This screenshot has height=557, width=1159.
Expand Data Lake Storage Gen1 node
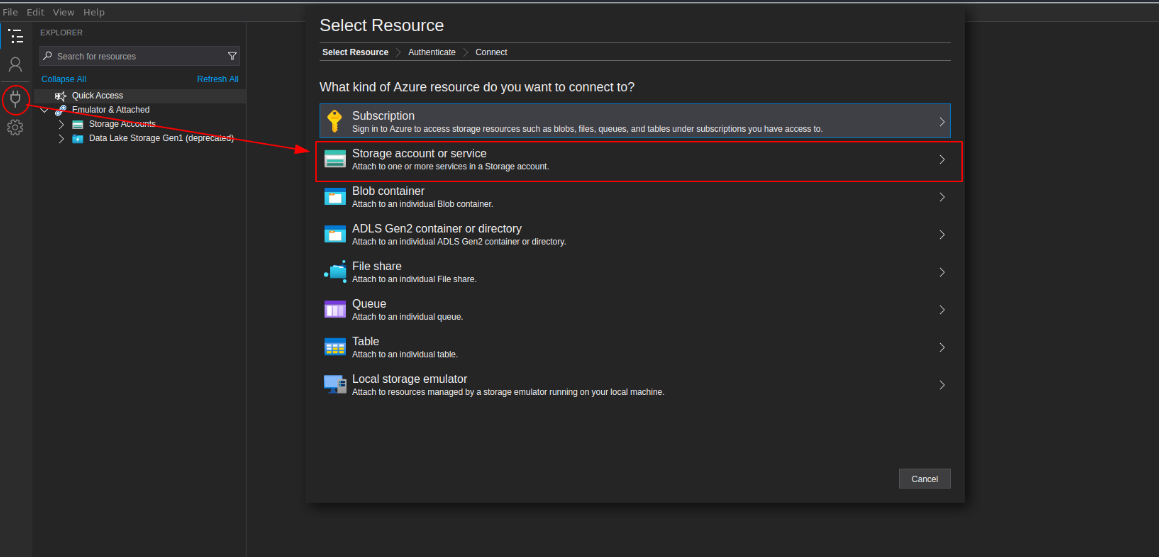point(61,138)
